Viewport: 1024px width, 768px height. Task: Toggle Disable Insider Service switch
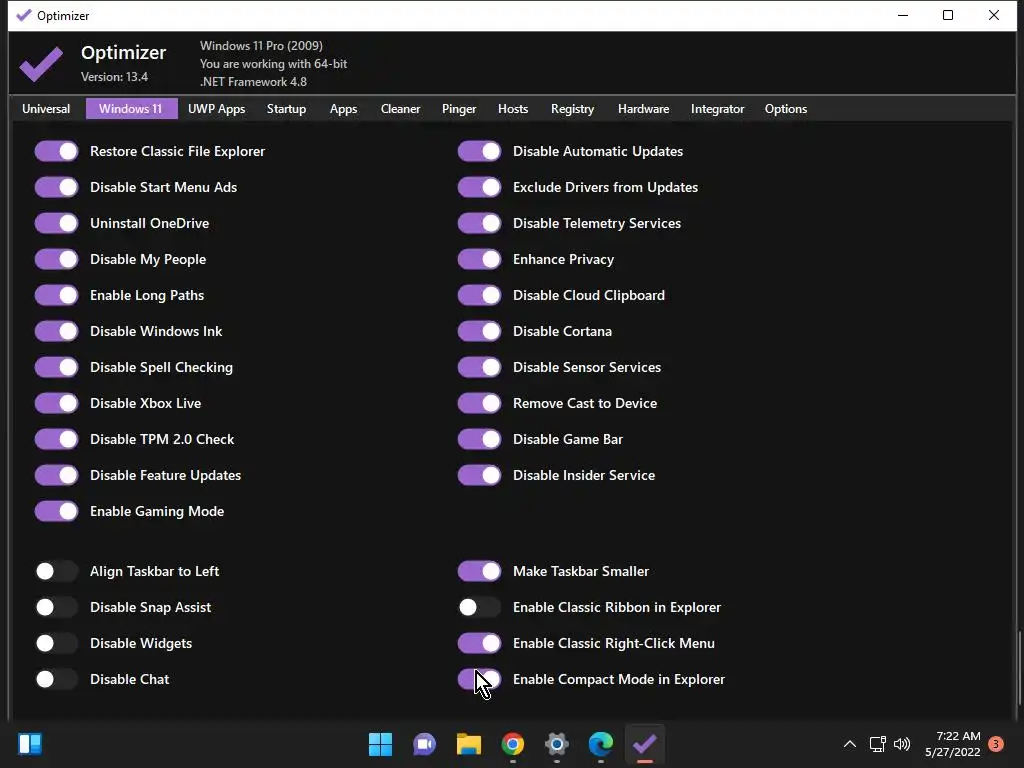tap(479, 475)
